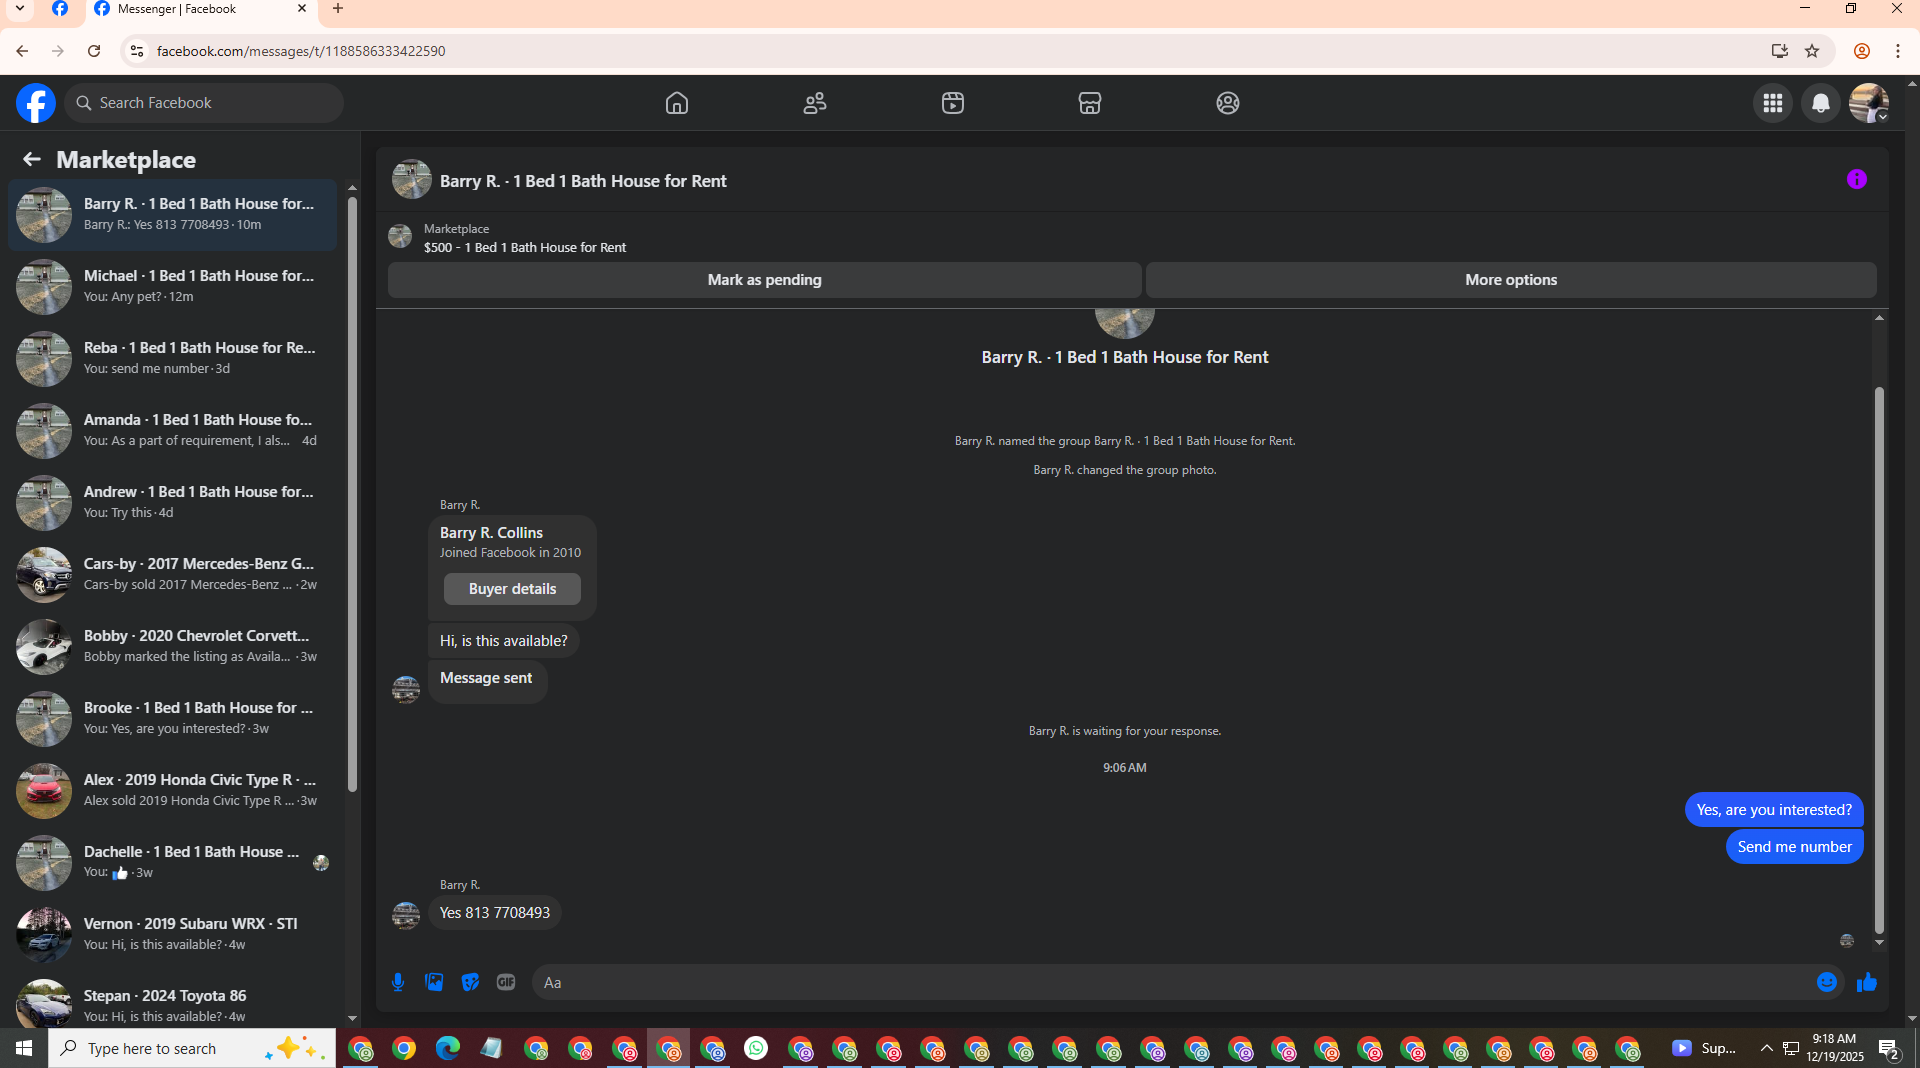
Task: Click the conversation list scrollbar
Action: tap(352, 494)
